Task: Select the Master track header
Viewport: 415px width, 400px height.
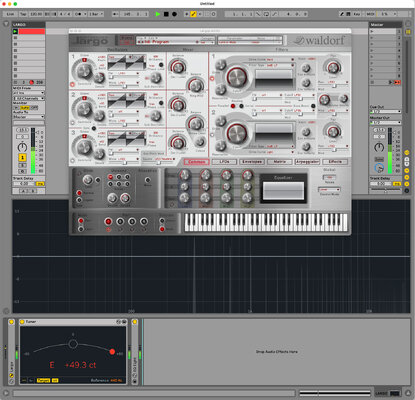Action: coord(385,25)
